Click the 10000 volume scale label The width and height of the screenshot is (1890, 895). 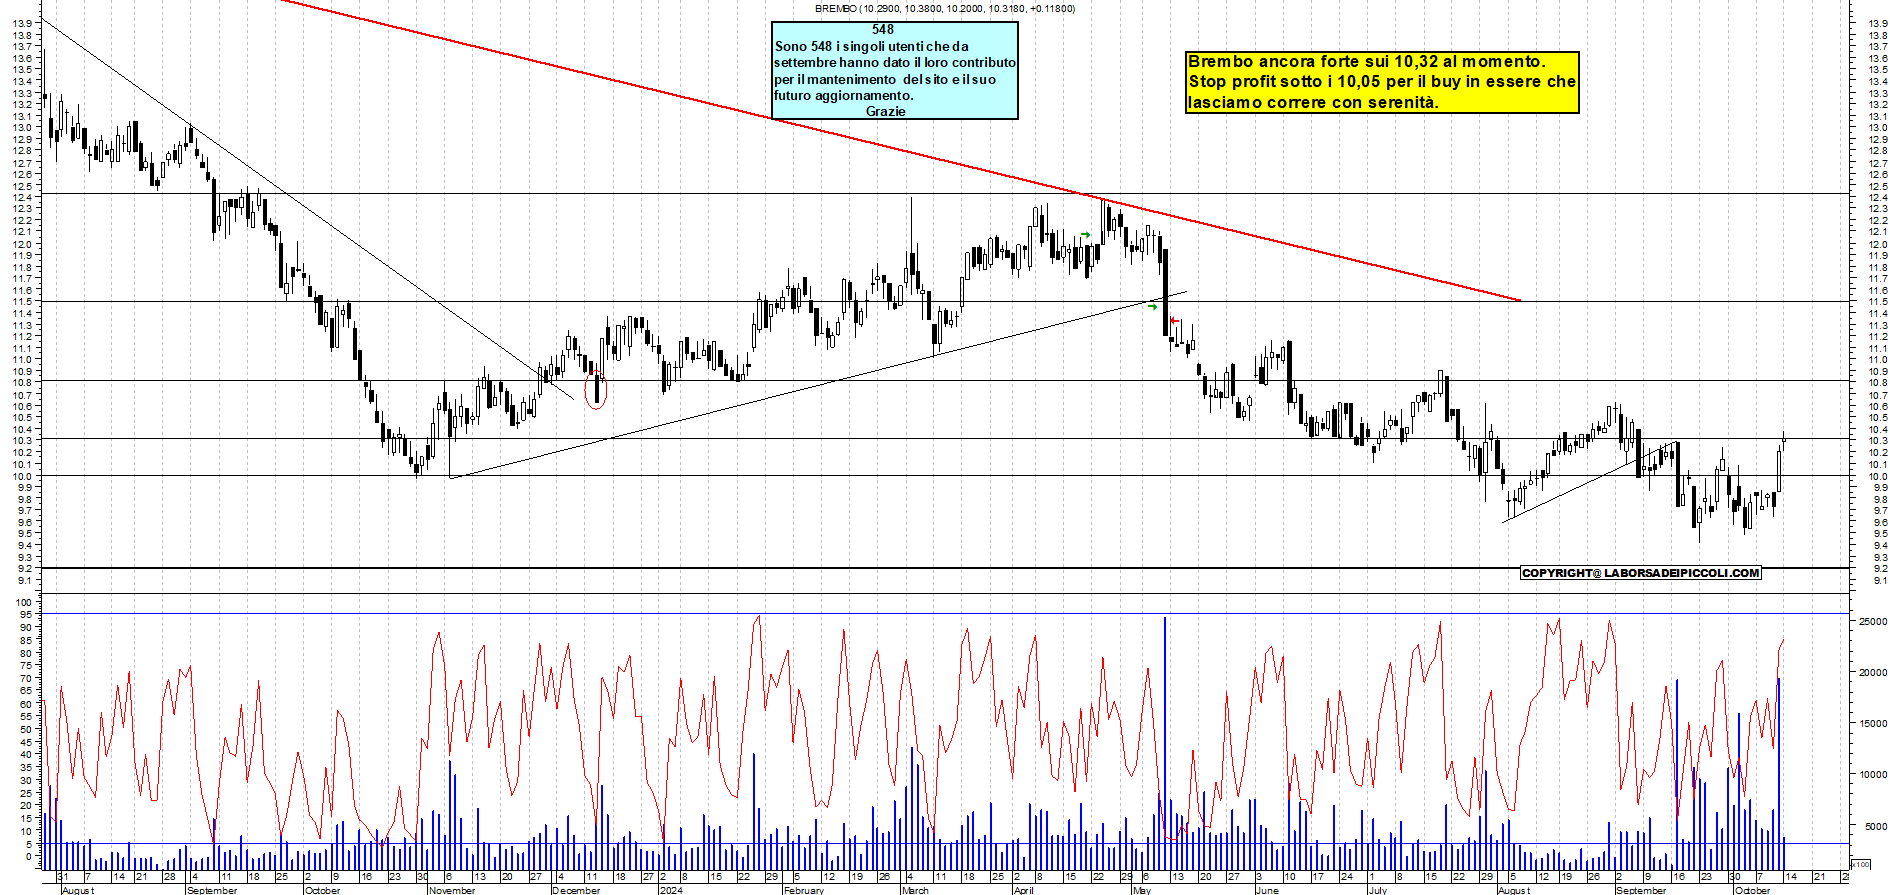click(1872, 775)
